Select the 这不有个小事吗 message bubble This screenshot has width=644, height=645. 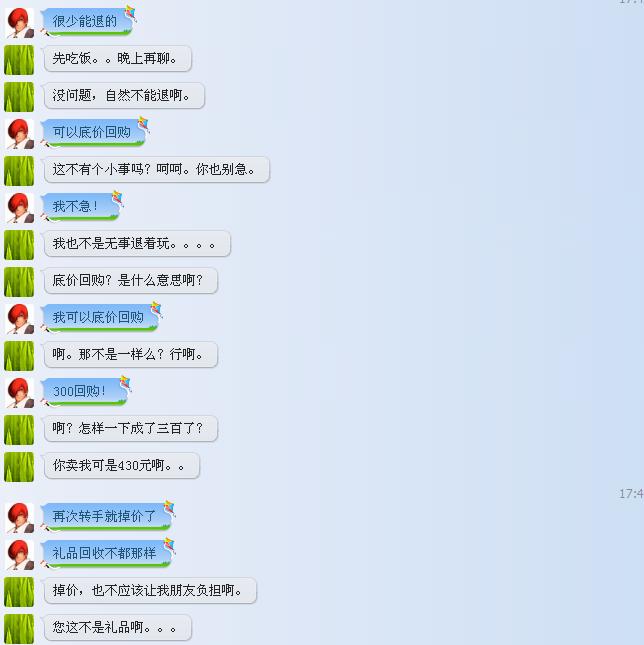click(156, 169)
